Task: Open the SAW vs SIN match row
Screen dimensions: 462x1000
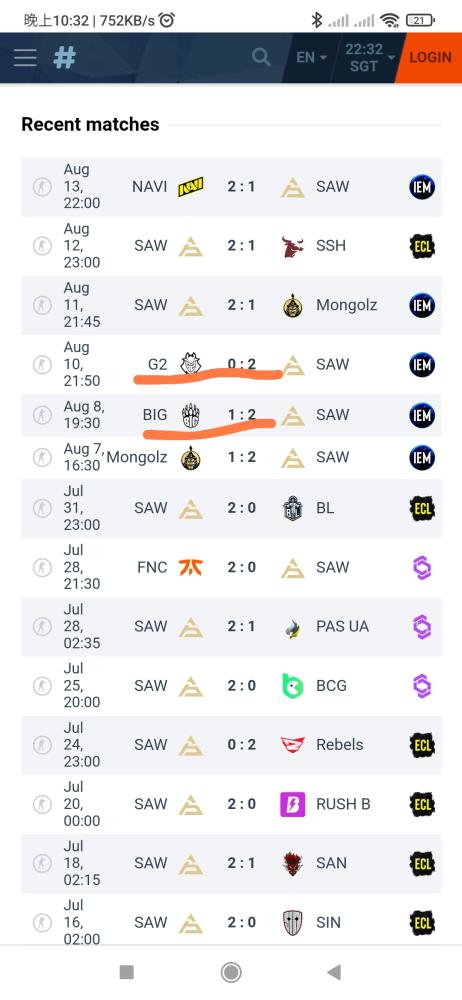Action: point(231,921)
